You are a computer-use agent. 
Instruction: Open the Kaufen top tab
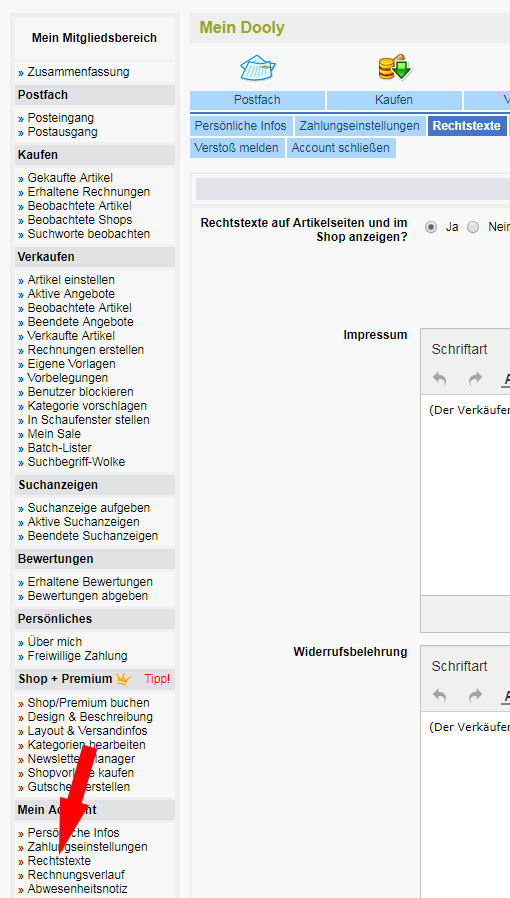[x=394, y=100]
